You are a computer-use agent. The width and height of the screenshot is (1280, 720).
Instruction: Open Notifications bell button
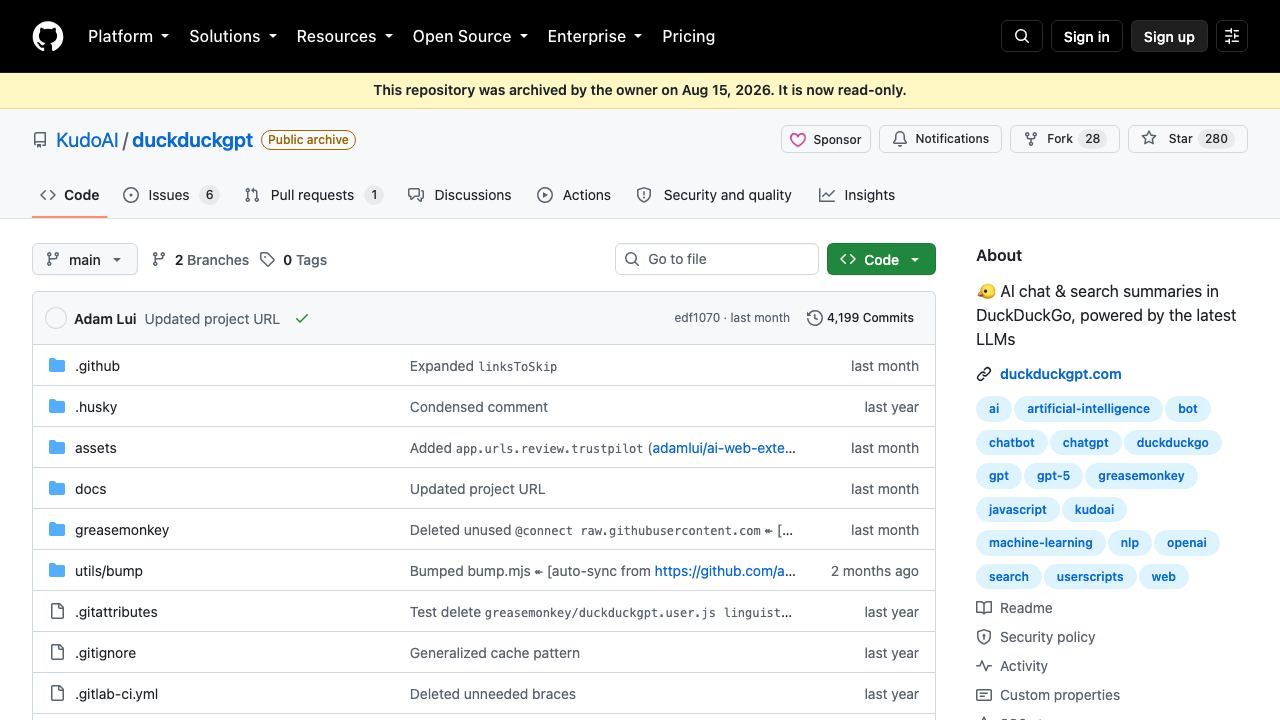(x=941, y=139)
